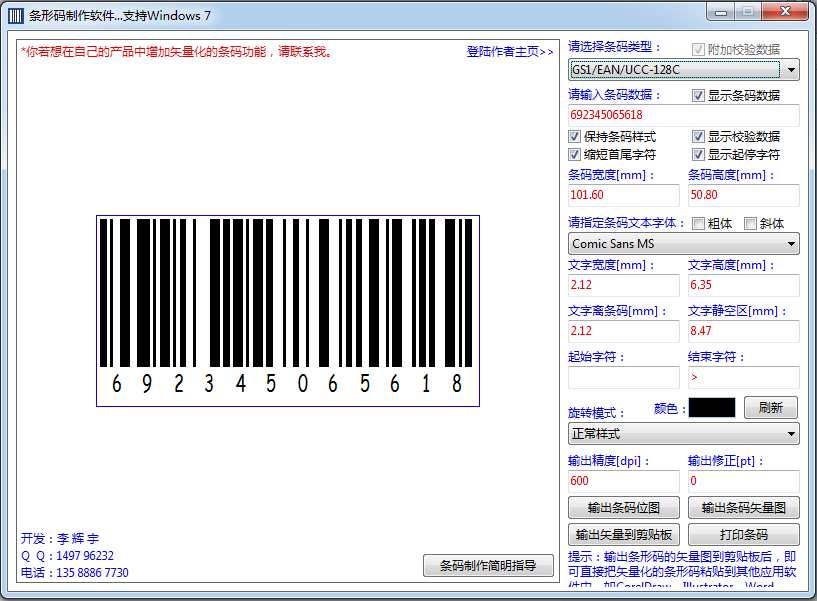Toggle the 显示起停字符 checkbox
817x601 pixels.
[699, 155]
